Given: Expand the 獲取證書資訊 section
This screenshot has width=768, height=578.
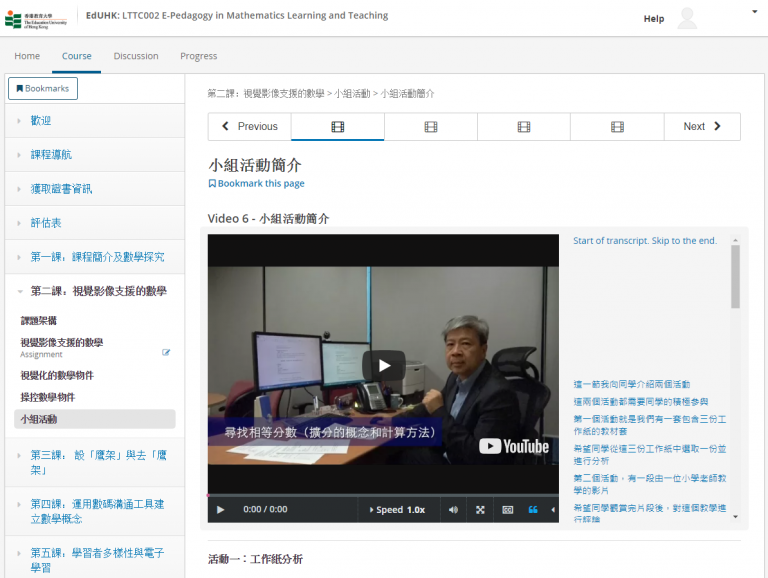Looking at the screenshot, I should pyautogui.click(x=95, y=189).
